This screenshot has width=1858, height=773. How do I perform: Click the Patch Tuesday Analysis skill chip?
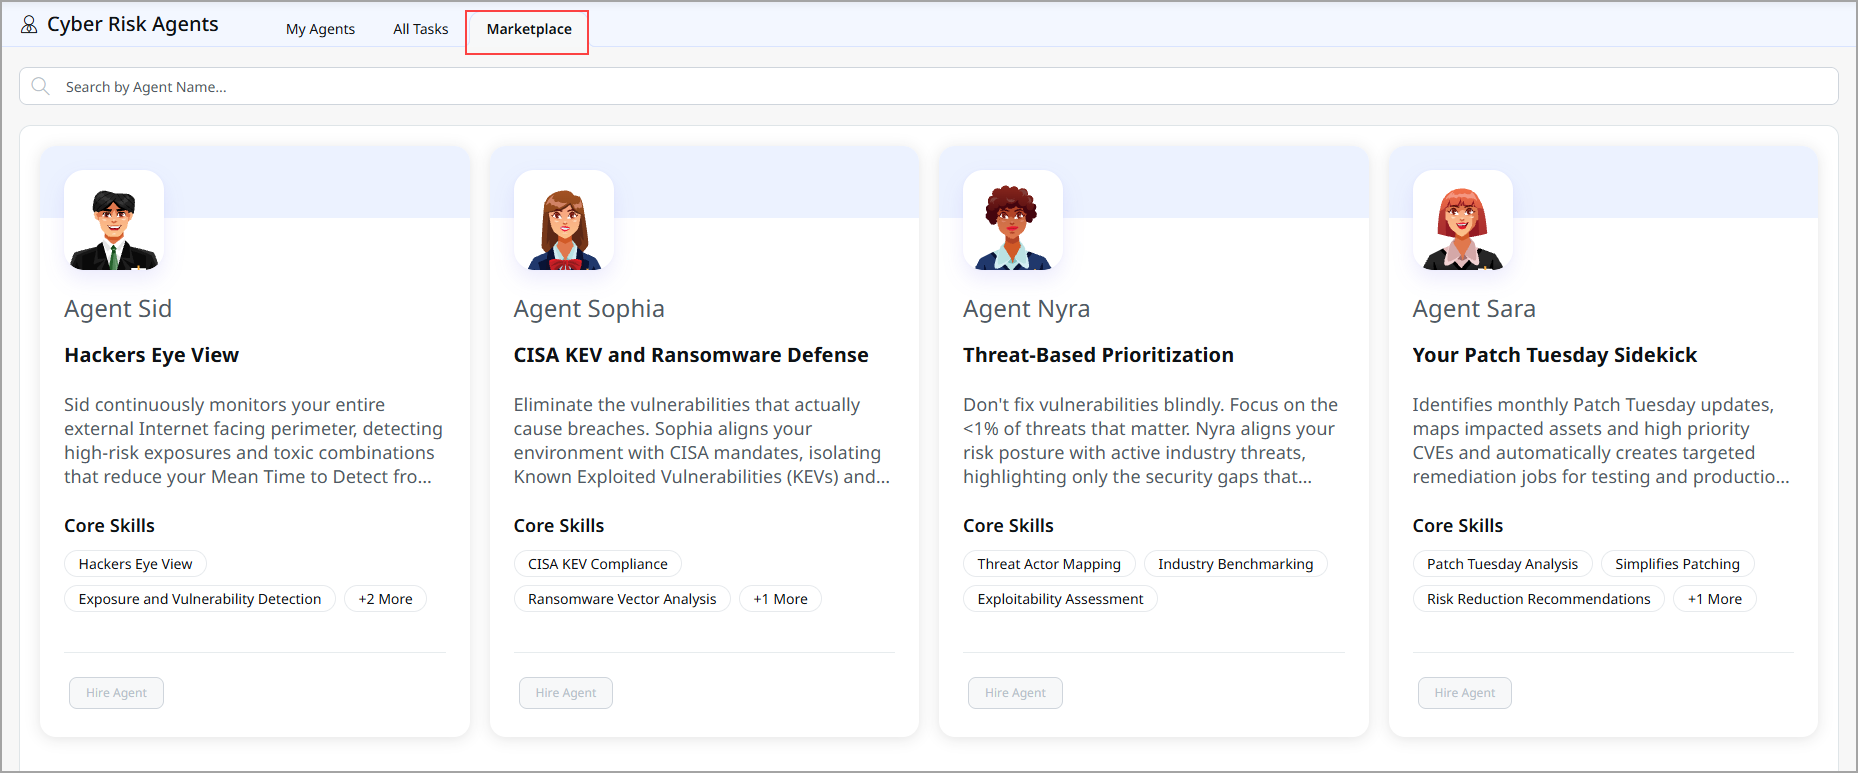coord(1501,564)
